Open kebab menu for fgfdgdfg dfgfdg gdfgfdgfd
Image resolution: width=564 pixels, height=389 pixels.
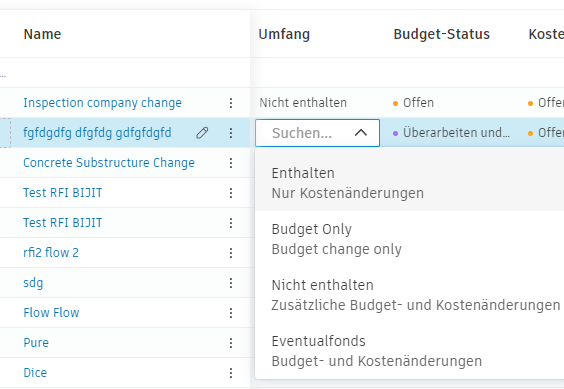pyautogui.click(x=231, y=133)
